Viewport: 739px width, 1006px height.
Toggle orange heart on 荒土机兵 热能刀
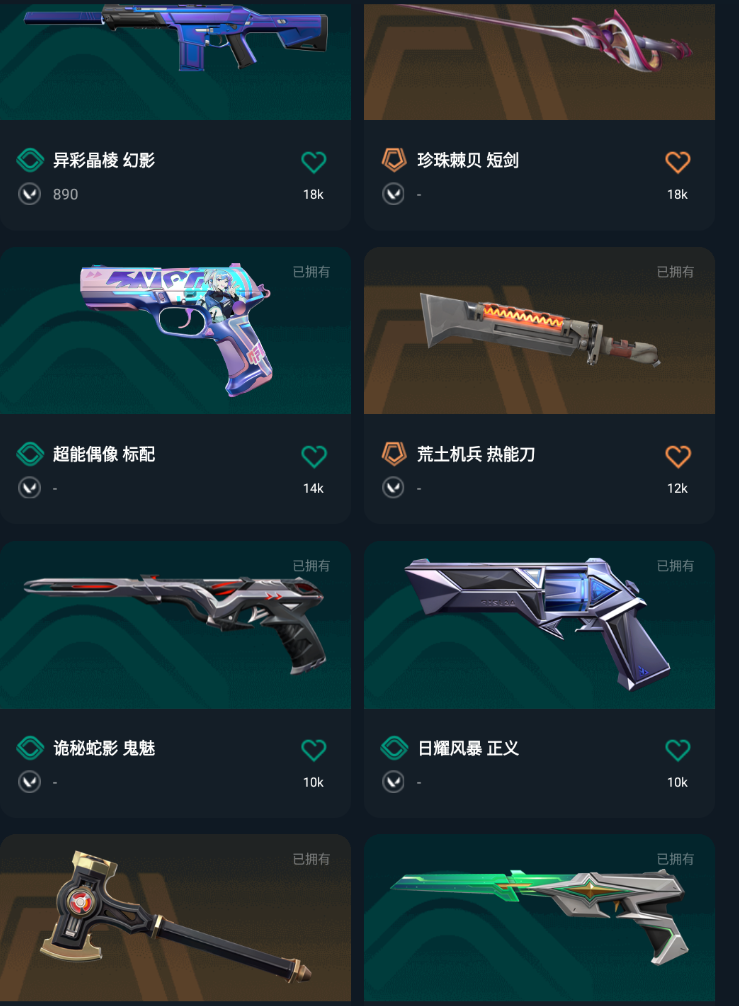(x=677, y=456)
